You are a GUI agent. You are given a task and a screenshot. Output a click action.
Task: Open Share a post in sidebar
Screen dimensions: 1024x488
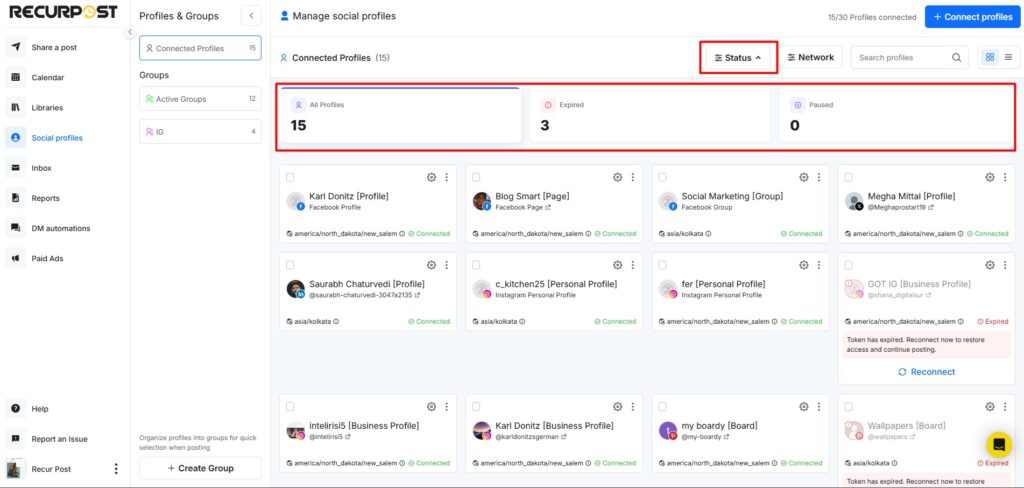point(54,48)
